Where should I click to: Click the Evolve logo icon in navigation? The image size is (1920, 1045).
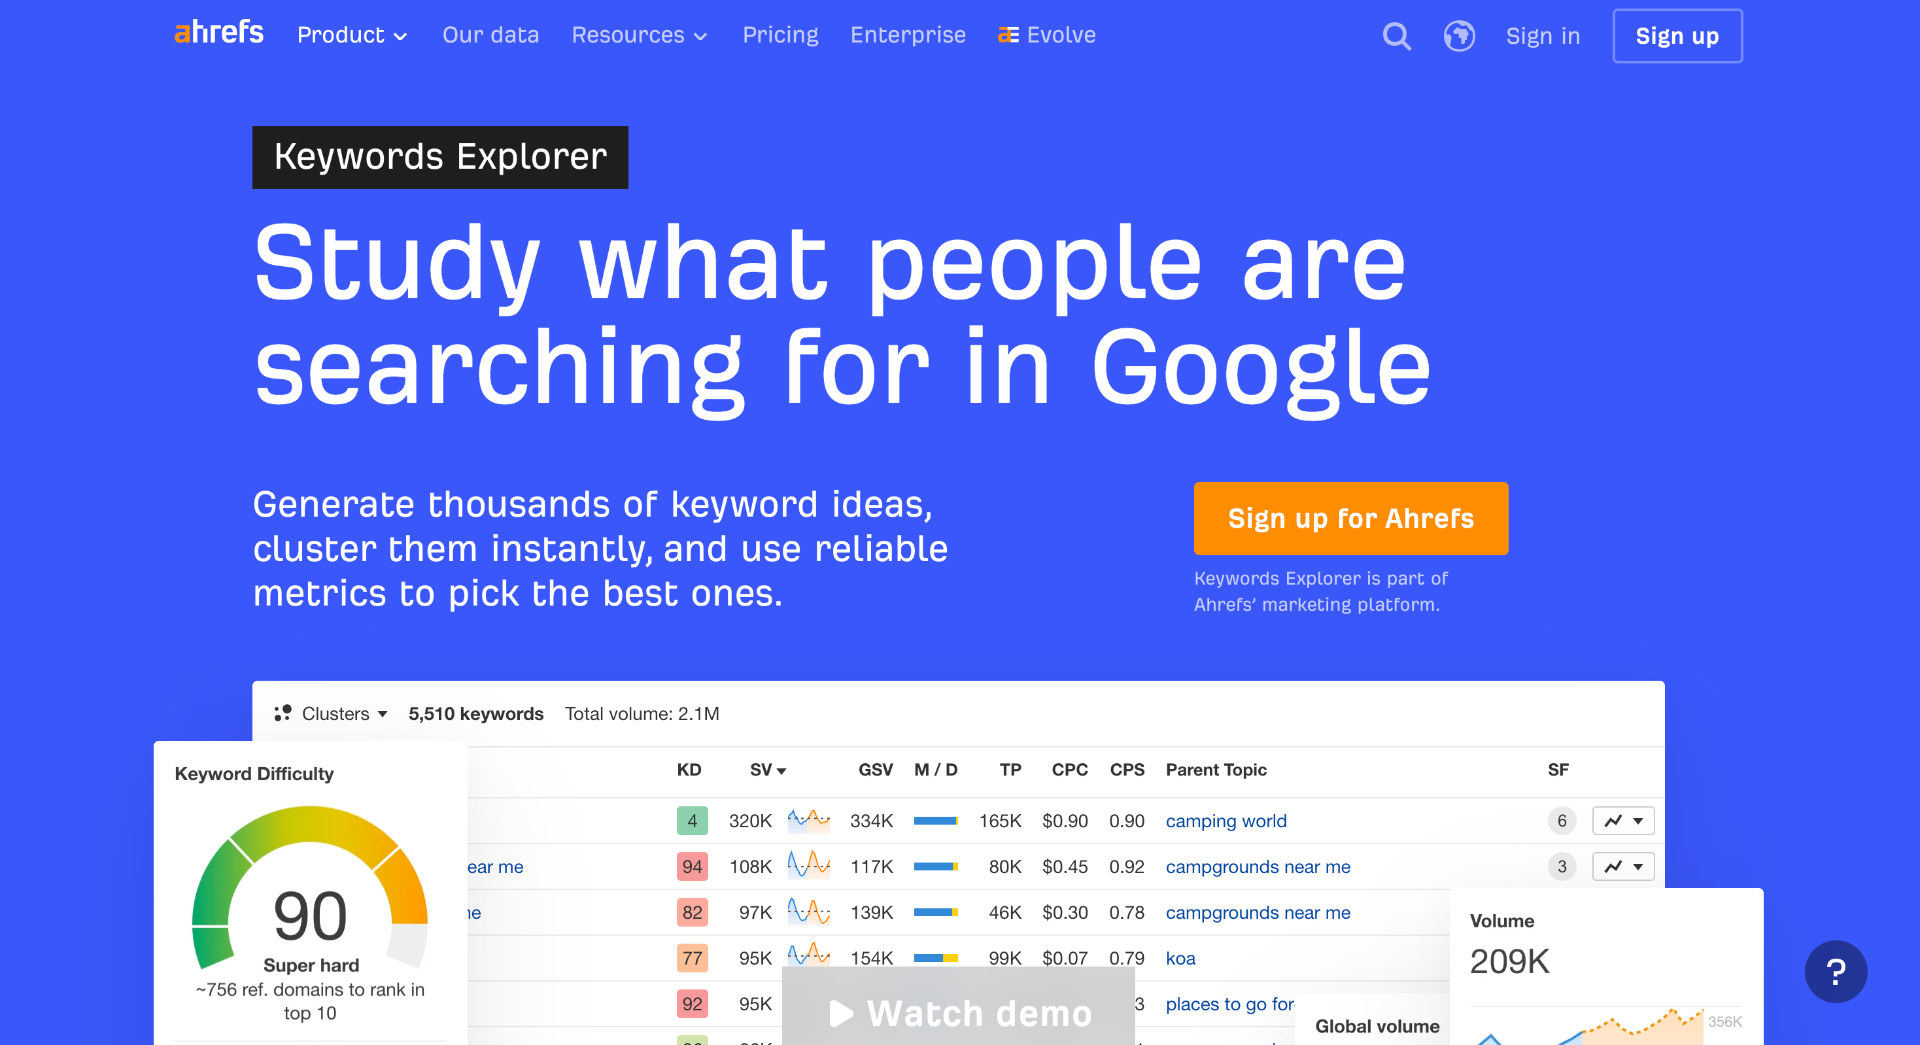point(1008,36)
